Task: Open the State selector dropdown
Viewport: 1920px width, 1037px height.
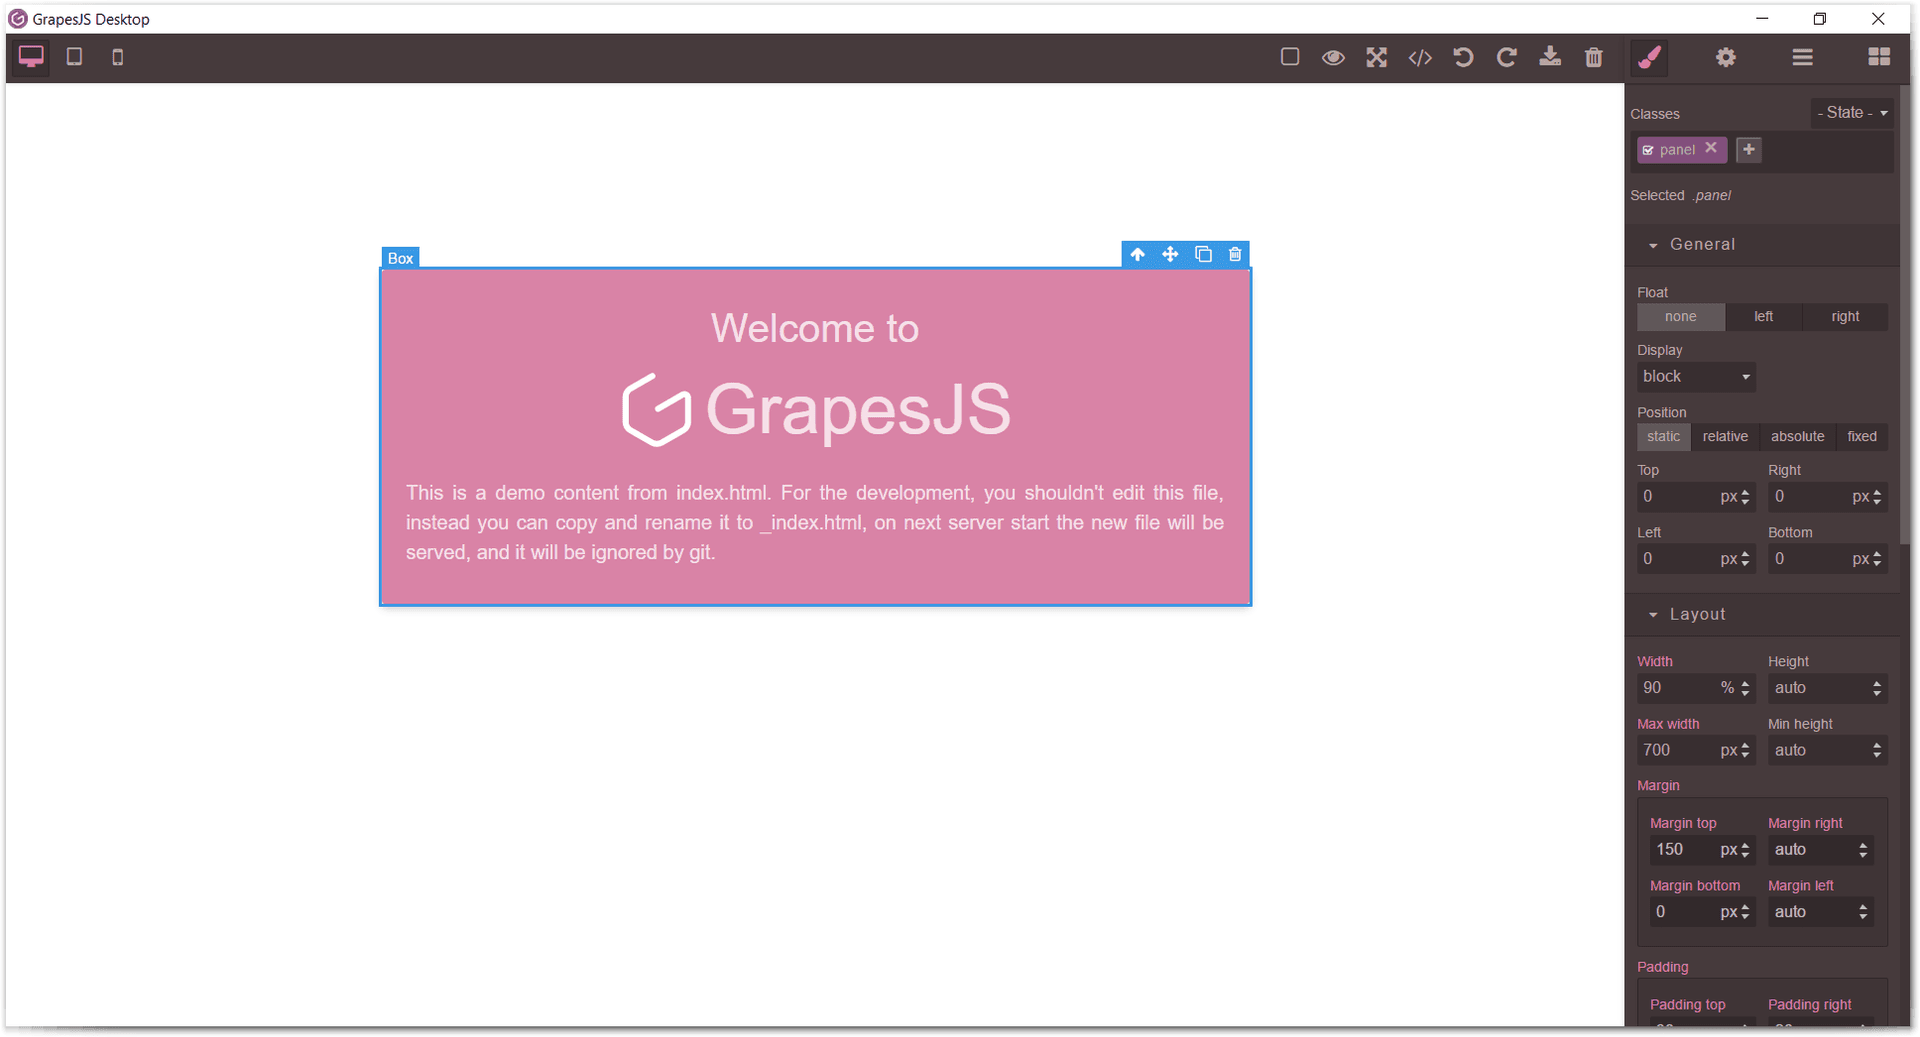Action: (1851, 112)
